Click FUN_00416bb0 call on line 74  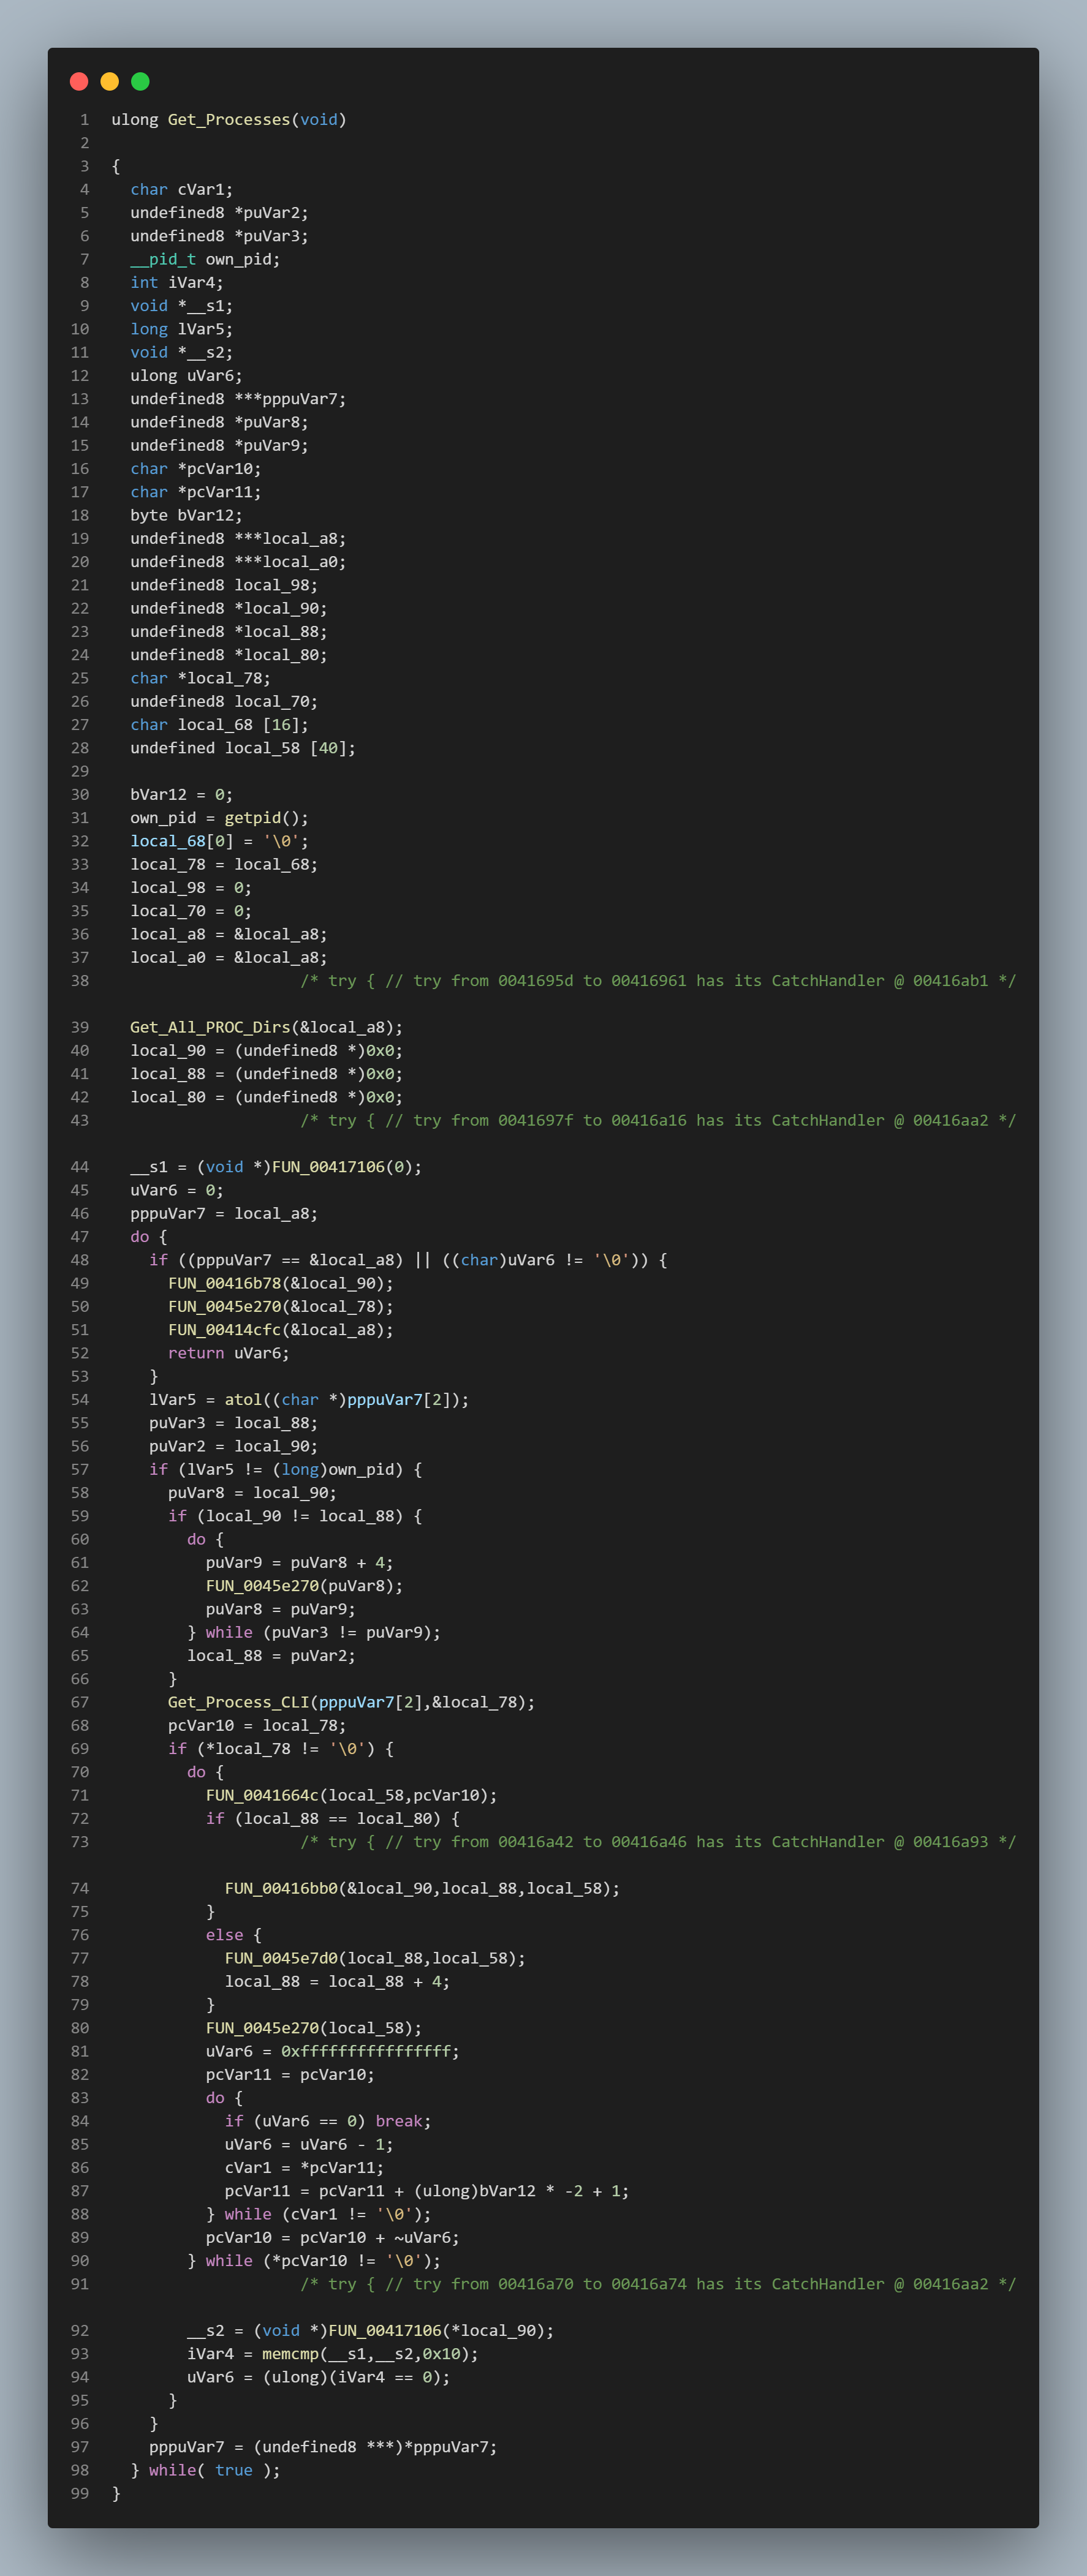tap(281, 1888)
